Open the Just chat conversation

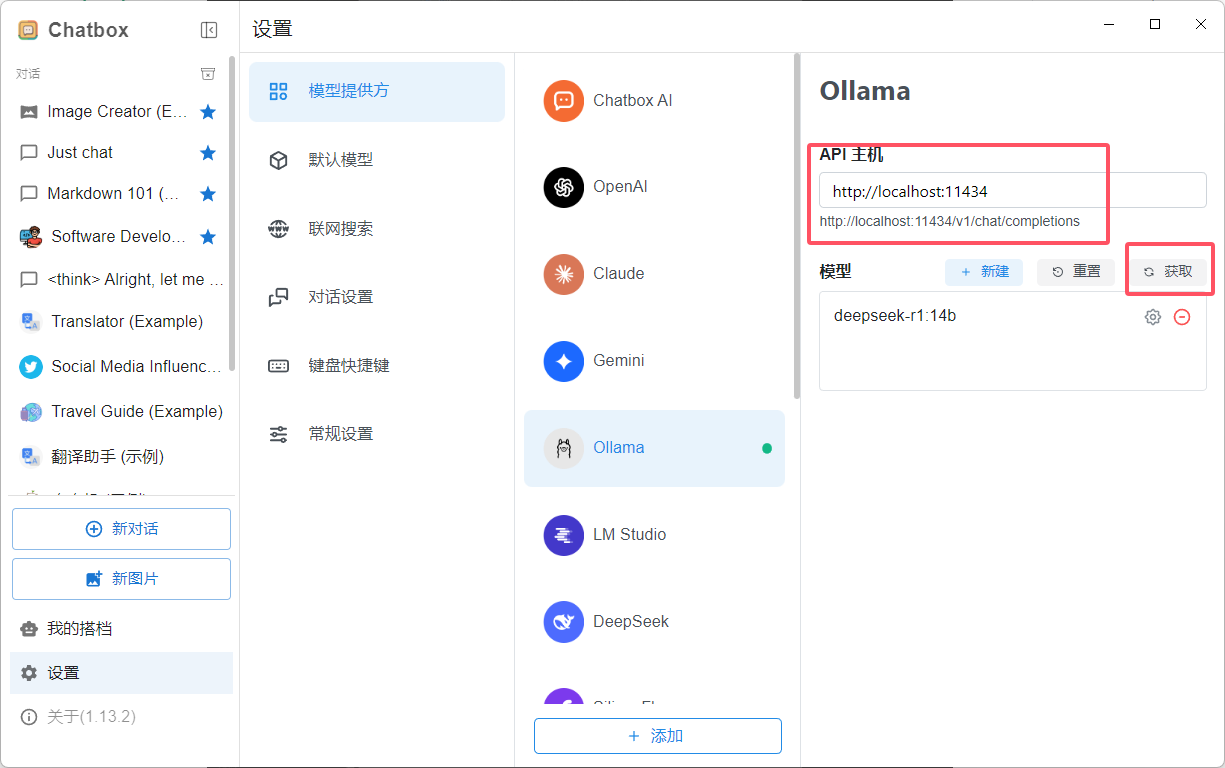point(119,153)
